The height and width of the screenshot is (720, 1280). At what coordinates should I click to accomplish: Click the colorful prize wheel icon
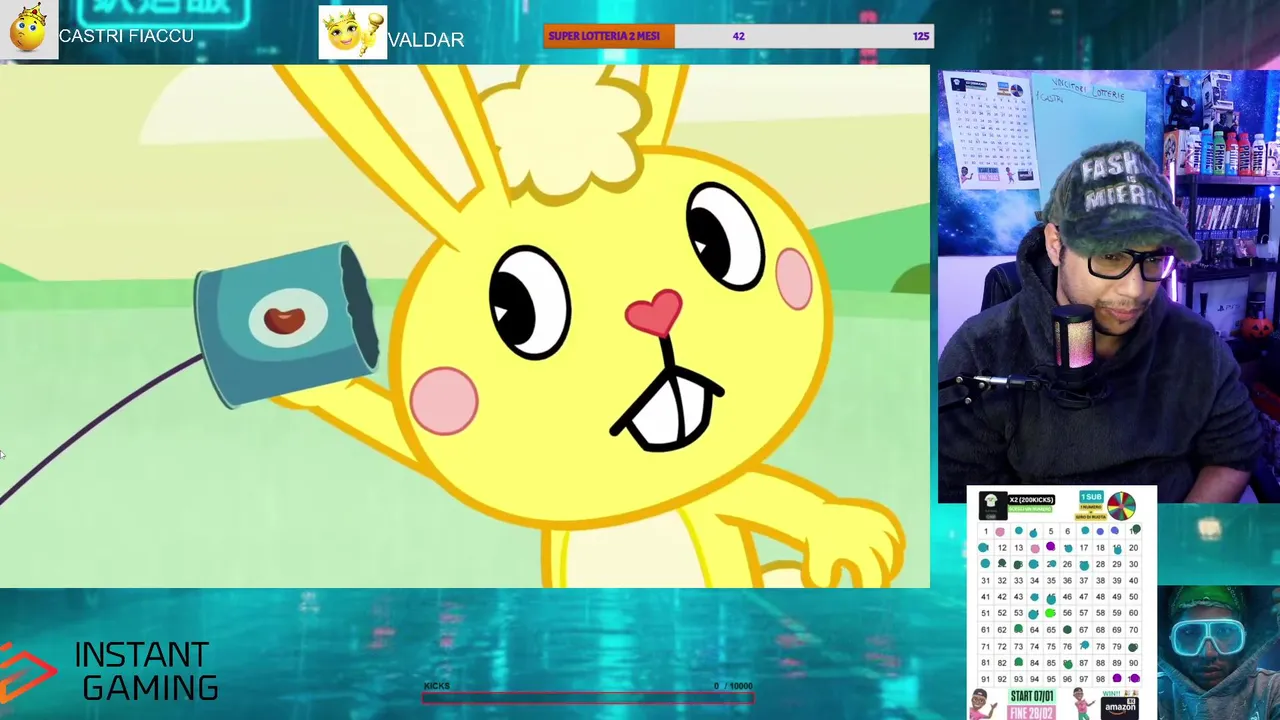click(1122, 506)
